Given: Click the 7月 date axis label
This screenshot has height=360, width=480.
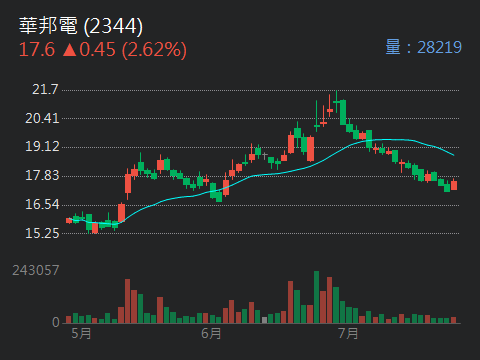Looking at the screenshot, I should pos(348,333).
